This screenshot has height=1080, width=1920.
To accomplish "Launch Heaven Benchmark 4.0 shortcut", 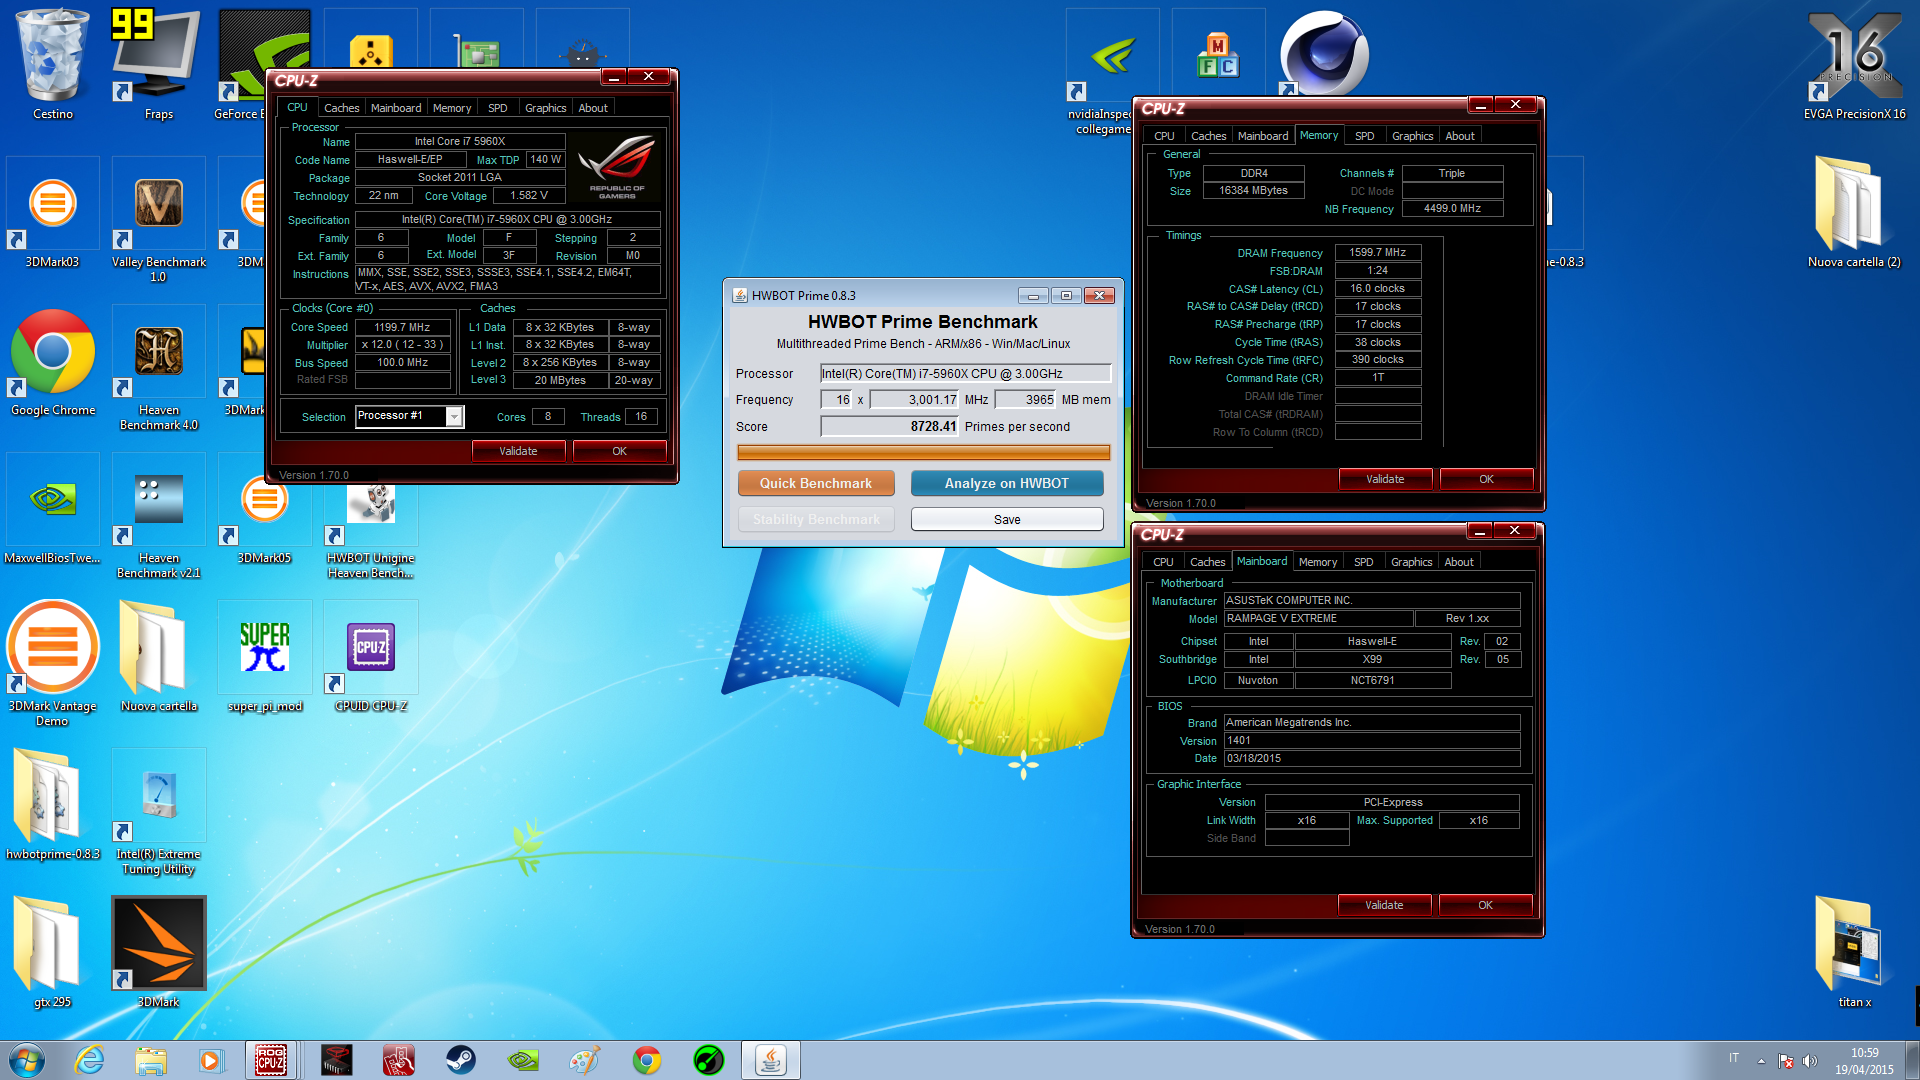I will click(158, 368).
